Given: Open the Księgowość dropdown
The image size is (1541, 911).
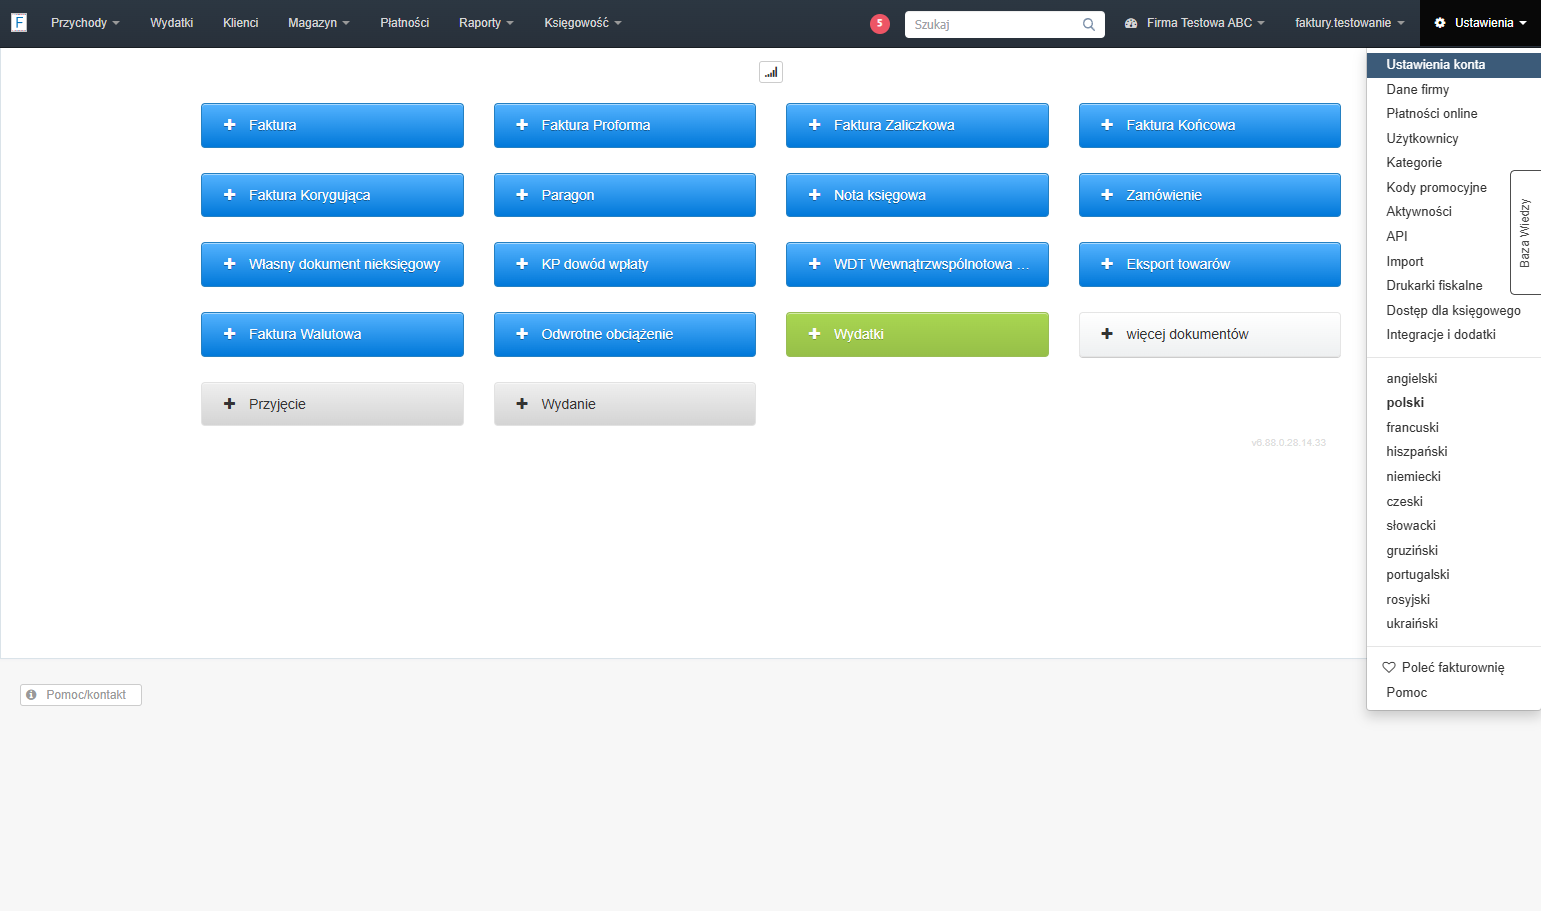Looking at the screenshot, I should point(583,23).
